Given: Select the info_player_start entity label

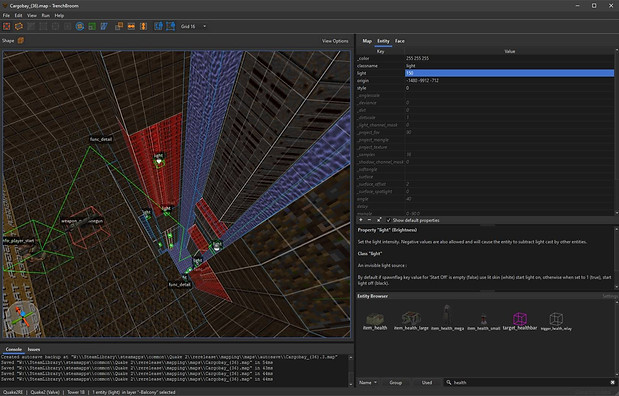Looking at the screenshot, I should [19, 240].
